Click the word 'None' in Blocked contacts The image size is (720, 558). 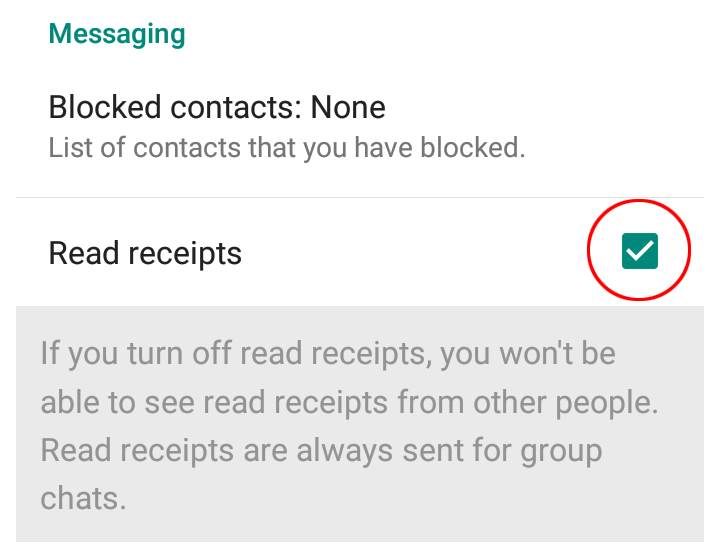tap(348, 107)
